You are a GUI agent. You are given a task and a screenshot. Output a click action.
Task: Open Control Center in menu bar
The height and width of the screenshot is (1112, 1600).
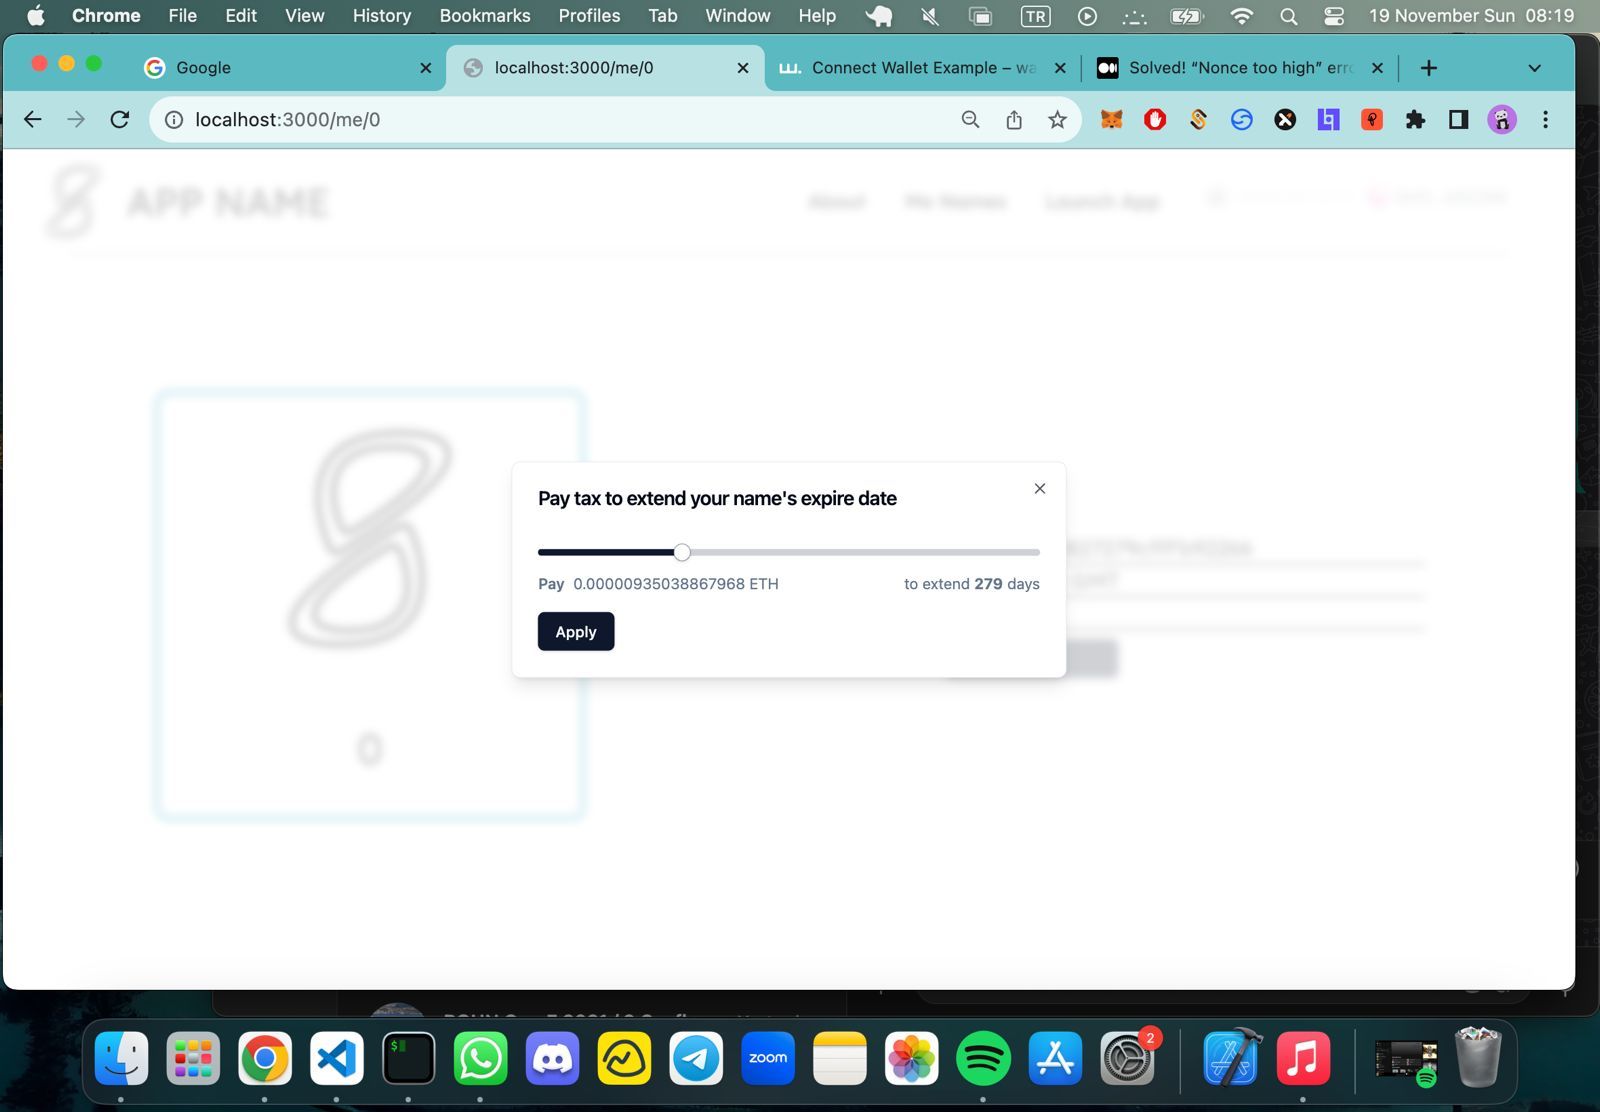click(x=1334, y=16)
